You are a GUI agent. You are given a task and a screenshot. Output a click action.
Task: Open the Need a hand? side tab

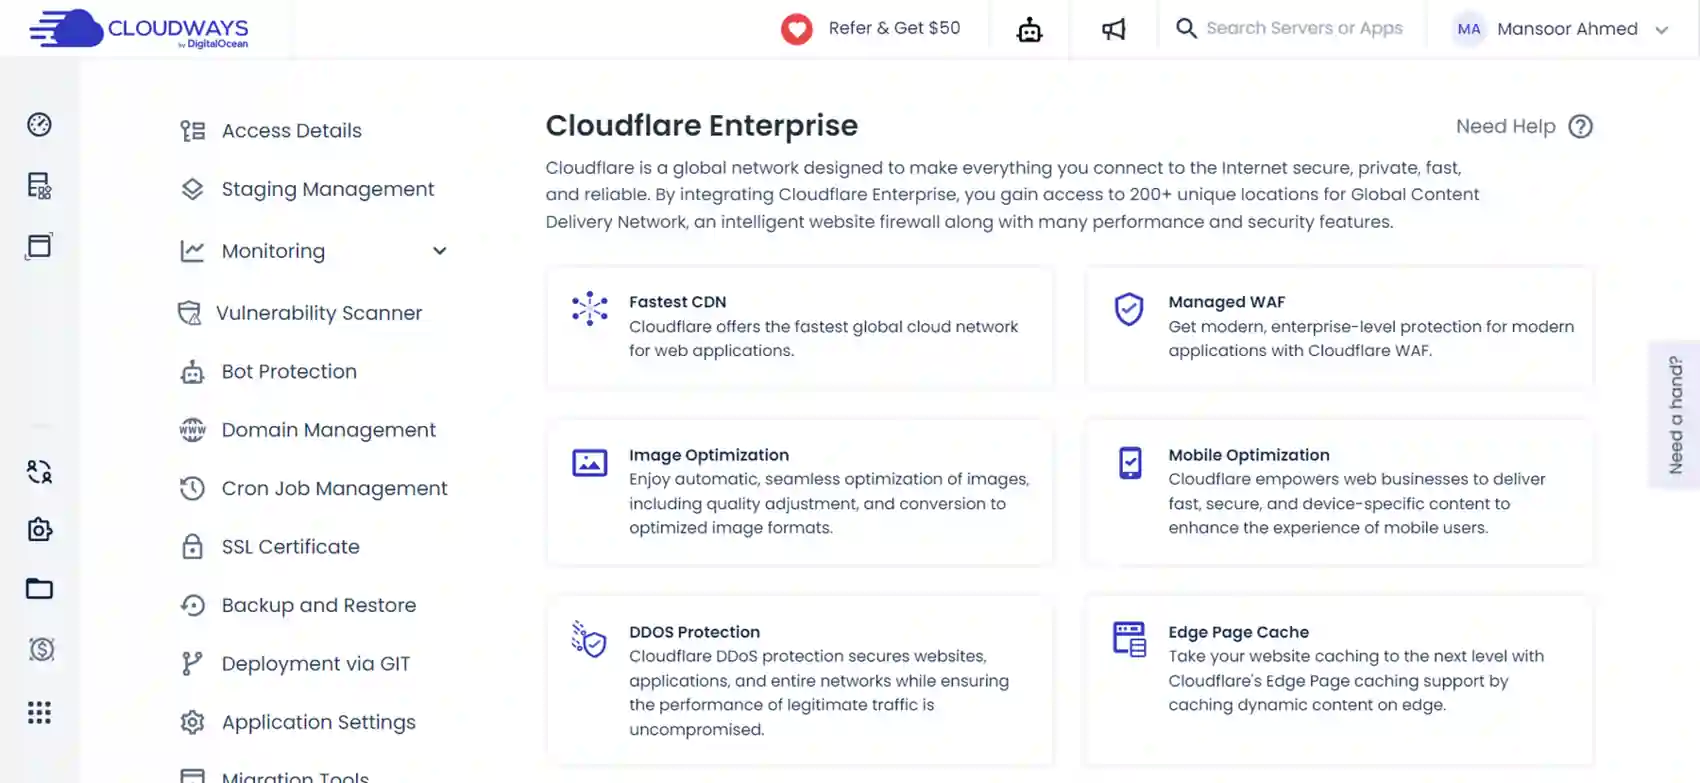point(1675,415)
